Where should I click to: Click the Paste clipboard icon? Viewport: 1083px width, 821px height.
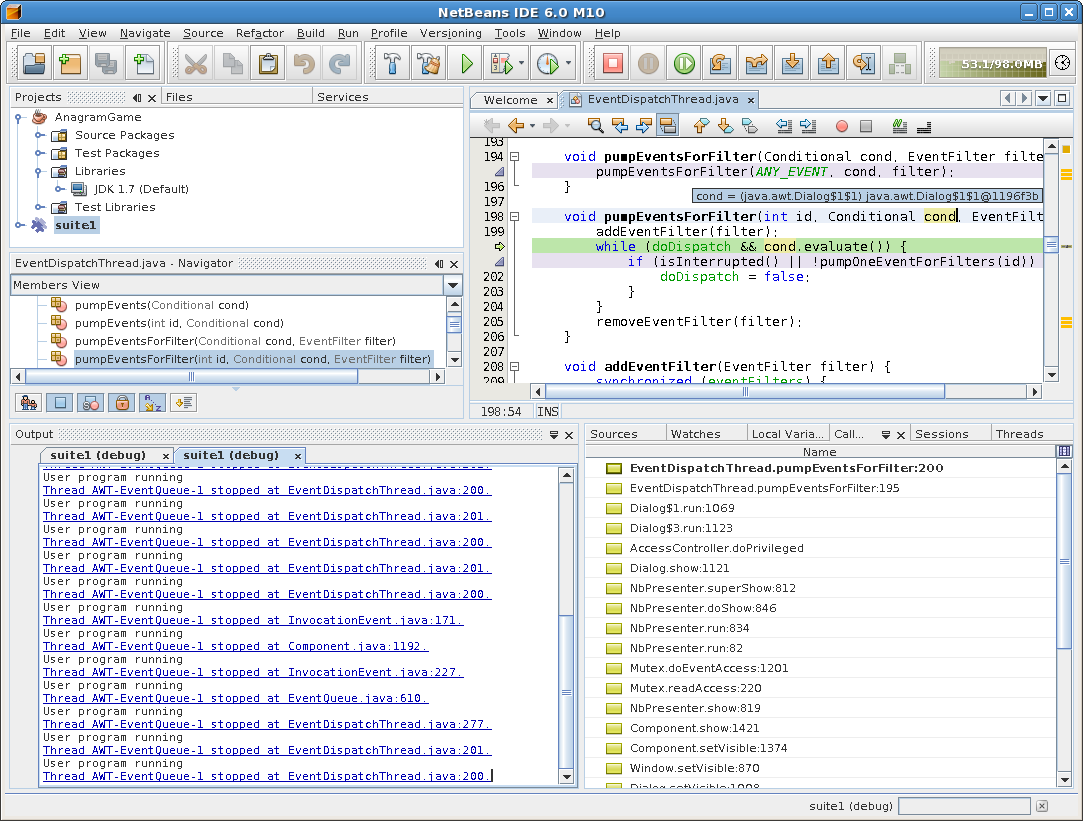[268, 64]
